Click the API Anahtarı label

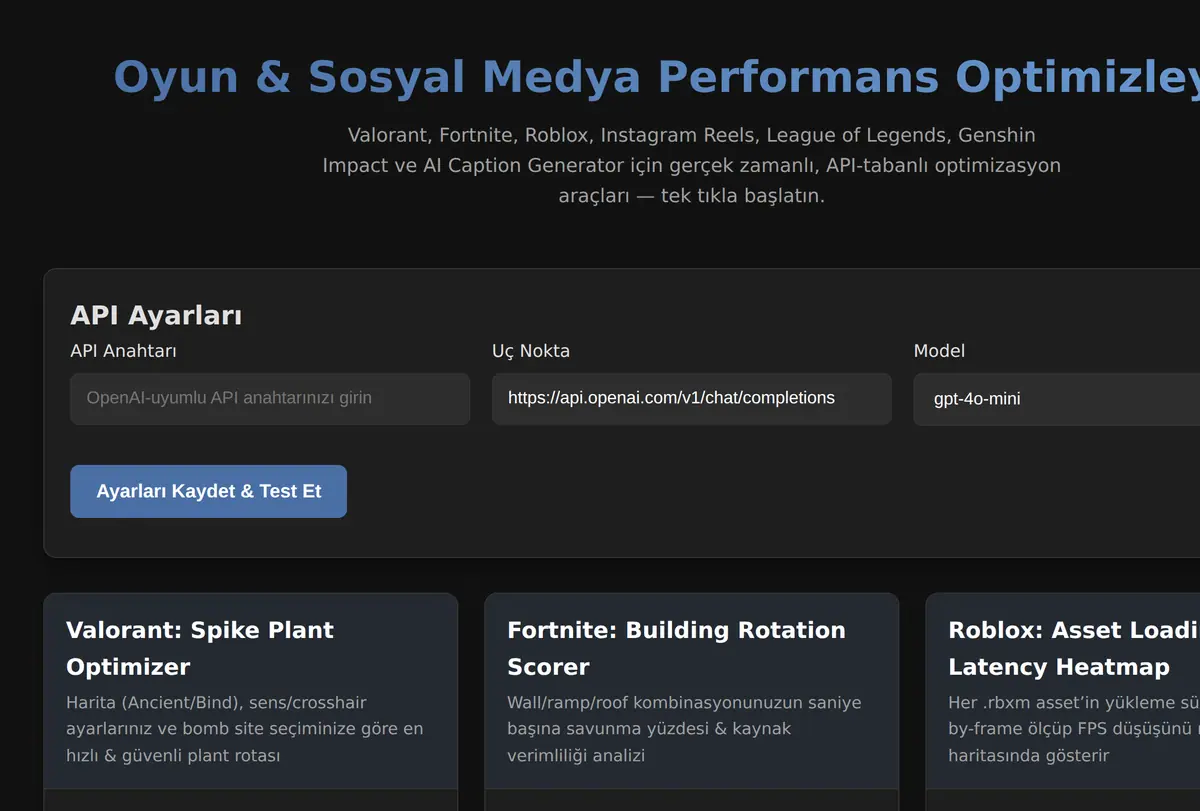tap(124, 351)
